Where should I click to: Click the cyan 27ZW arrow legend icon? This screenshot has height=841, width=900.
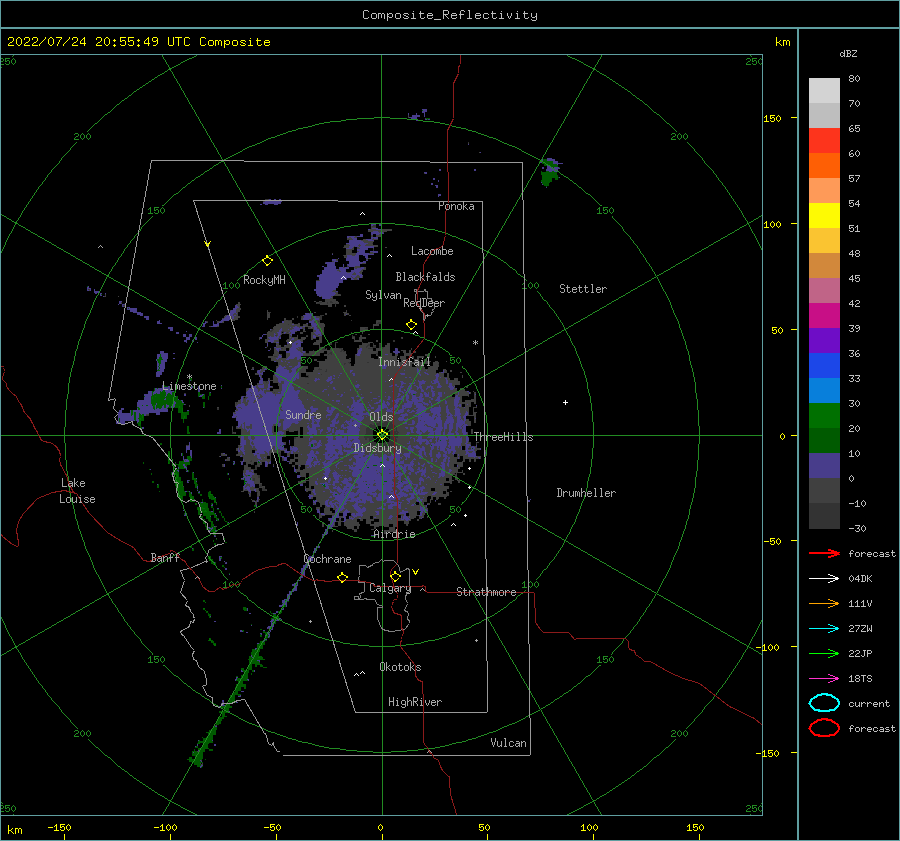pos(824,629)
